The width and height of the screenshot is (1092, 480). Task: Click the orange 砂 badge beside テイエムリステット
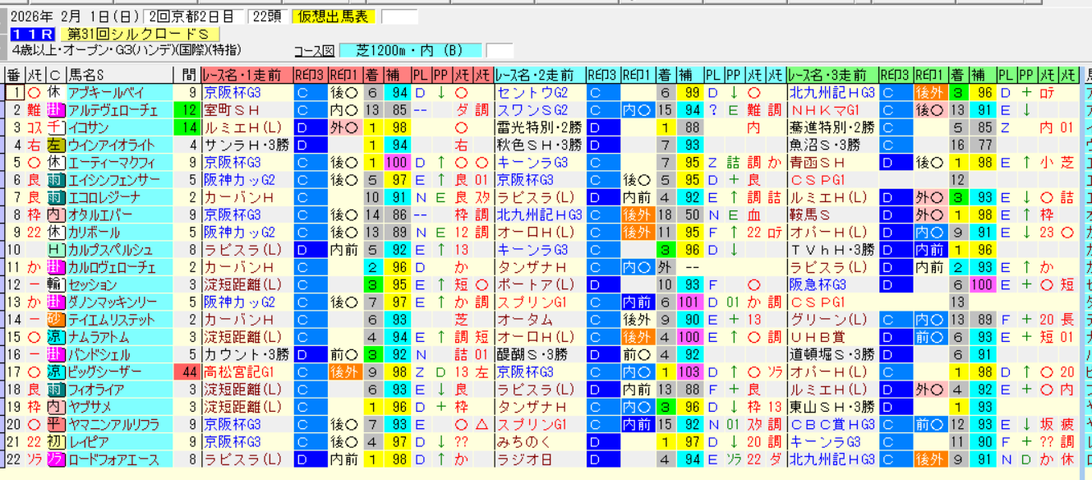coord(55,320)
